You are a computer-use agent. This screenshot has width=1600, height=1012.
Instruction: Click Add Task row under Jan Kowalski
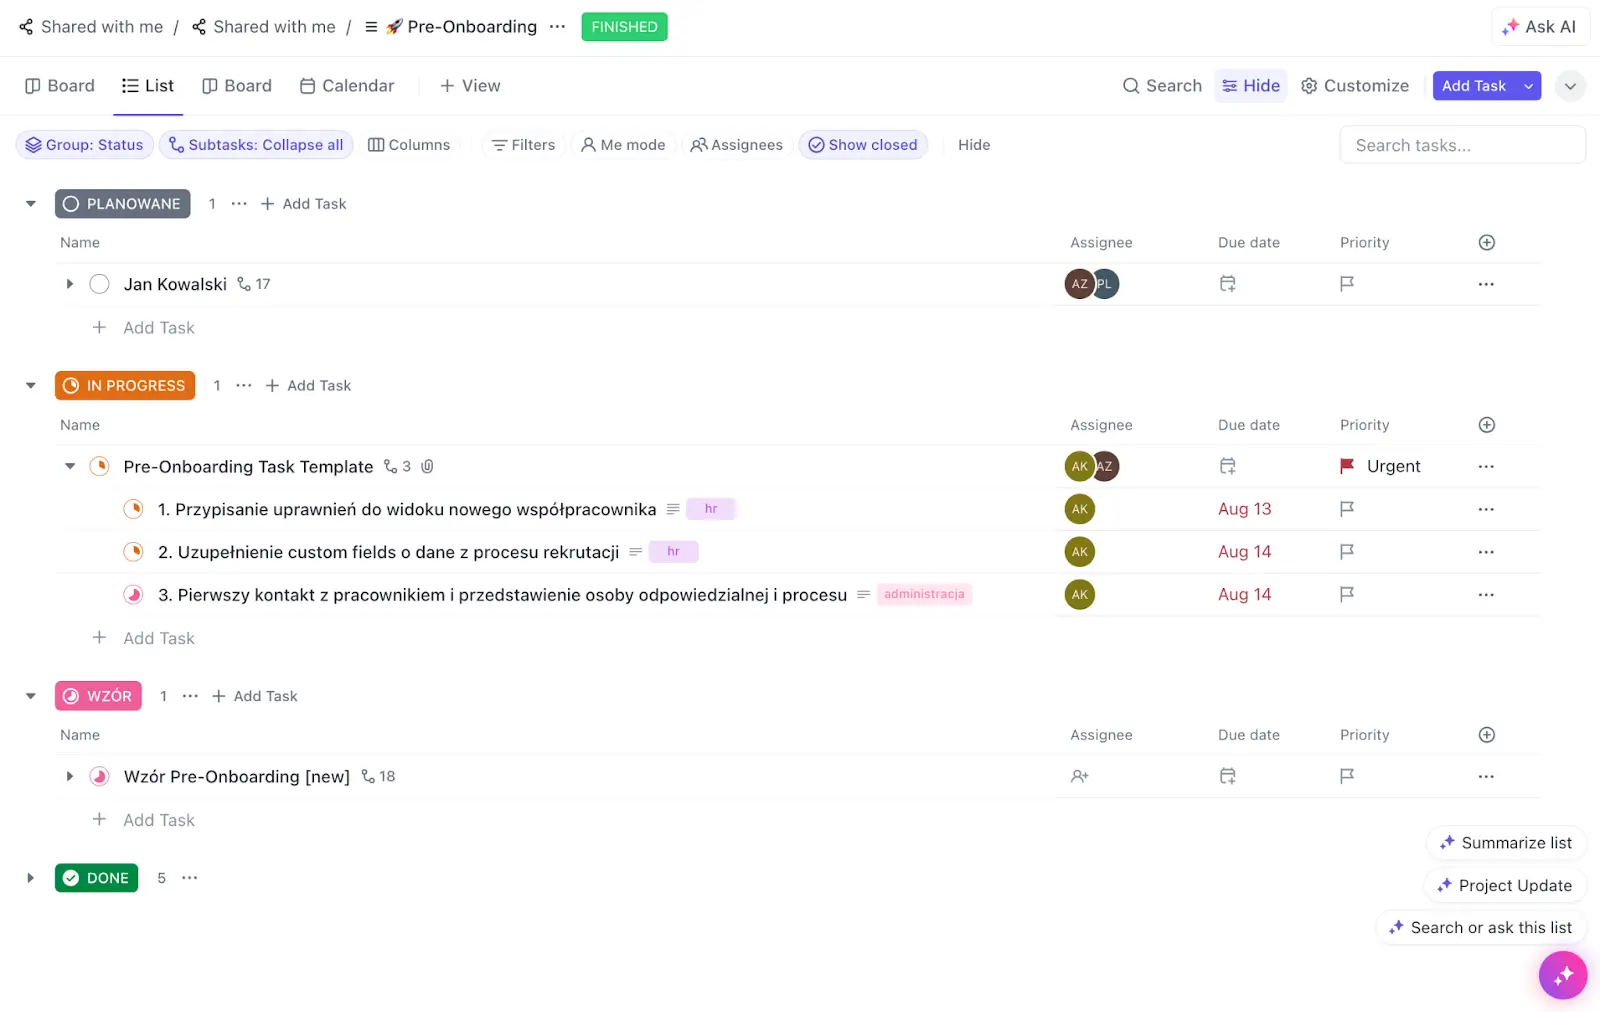click(143, 327)
